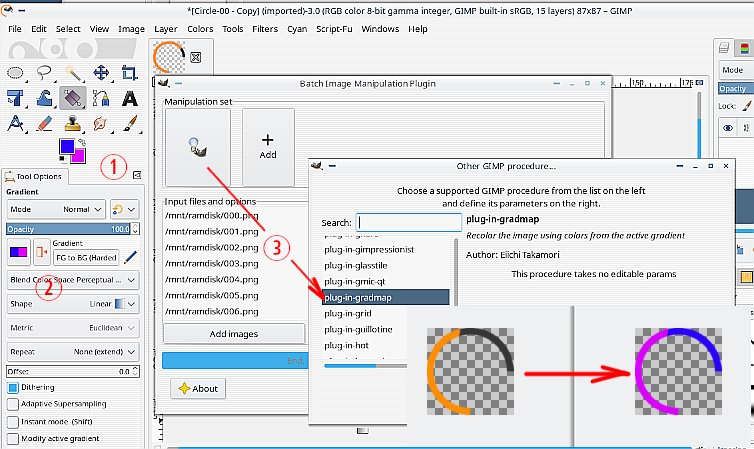Click the active gradient preview button

coord(19,252)
